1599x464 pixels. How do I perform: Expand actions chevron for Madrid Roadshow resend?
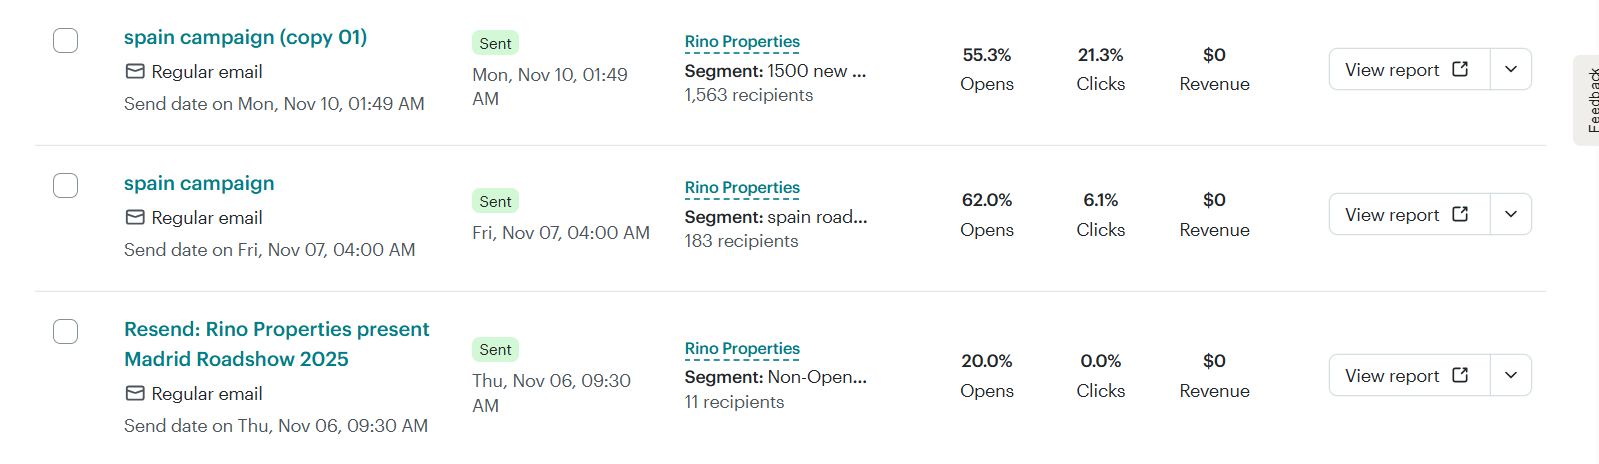coord(1511,375)
